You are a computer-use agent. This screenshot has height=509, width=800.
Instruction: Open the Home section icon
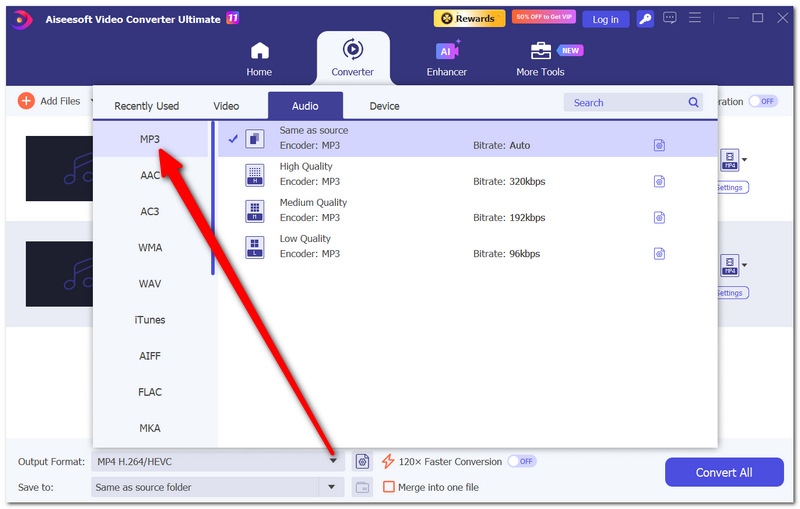click(x=259, y=50)
